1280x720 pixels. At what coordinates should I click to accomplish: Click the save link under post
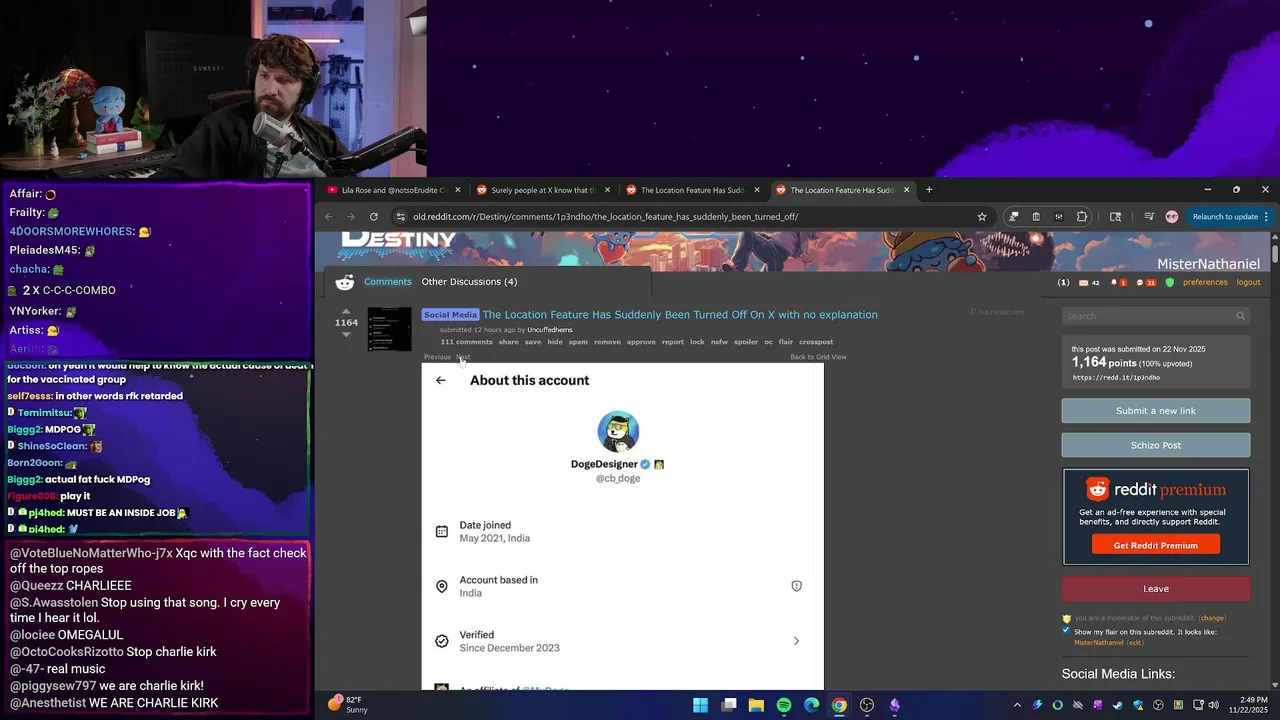533,342
